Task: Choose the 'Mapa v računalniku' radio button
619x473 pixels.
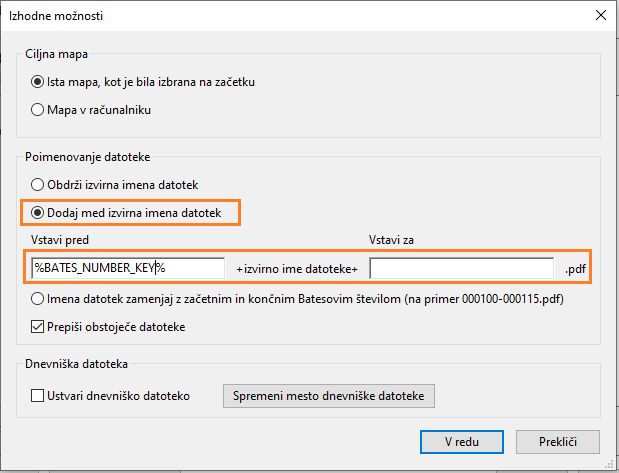Action: (x=39, y=109)
